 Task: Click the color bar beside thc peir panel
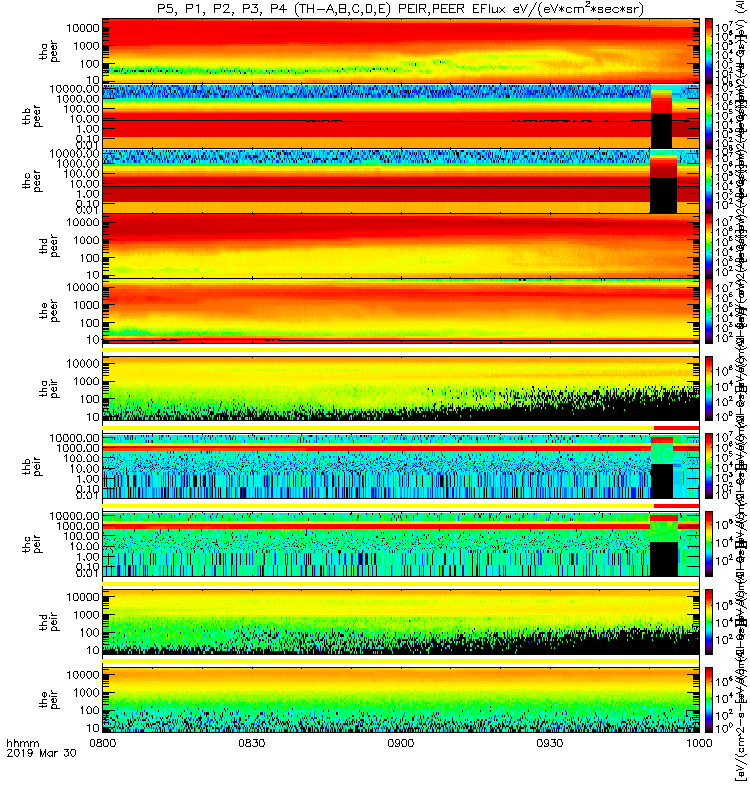[709, 544]
